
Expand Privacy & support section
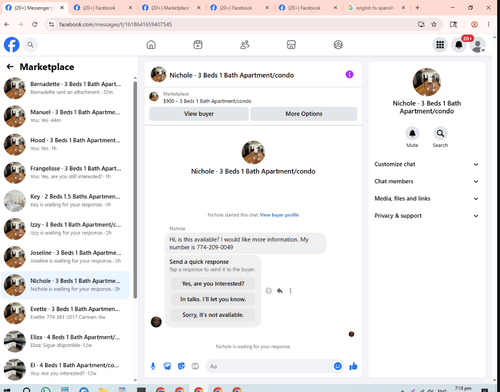point(426,216)
